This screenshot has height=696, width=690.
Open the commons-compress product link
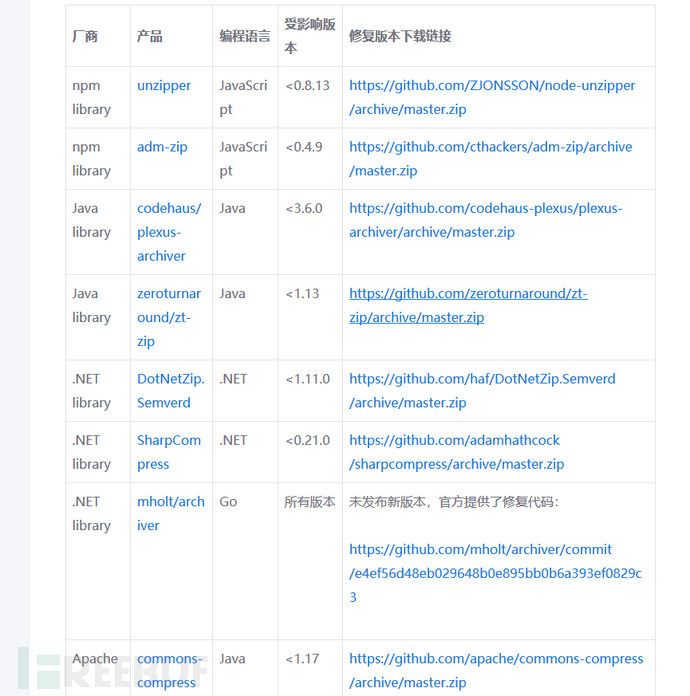pyautogui.click(x=169, y=670)
